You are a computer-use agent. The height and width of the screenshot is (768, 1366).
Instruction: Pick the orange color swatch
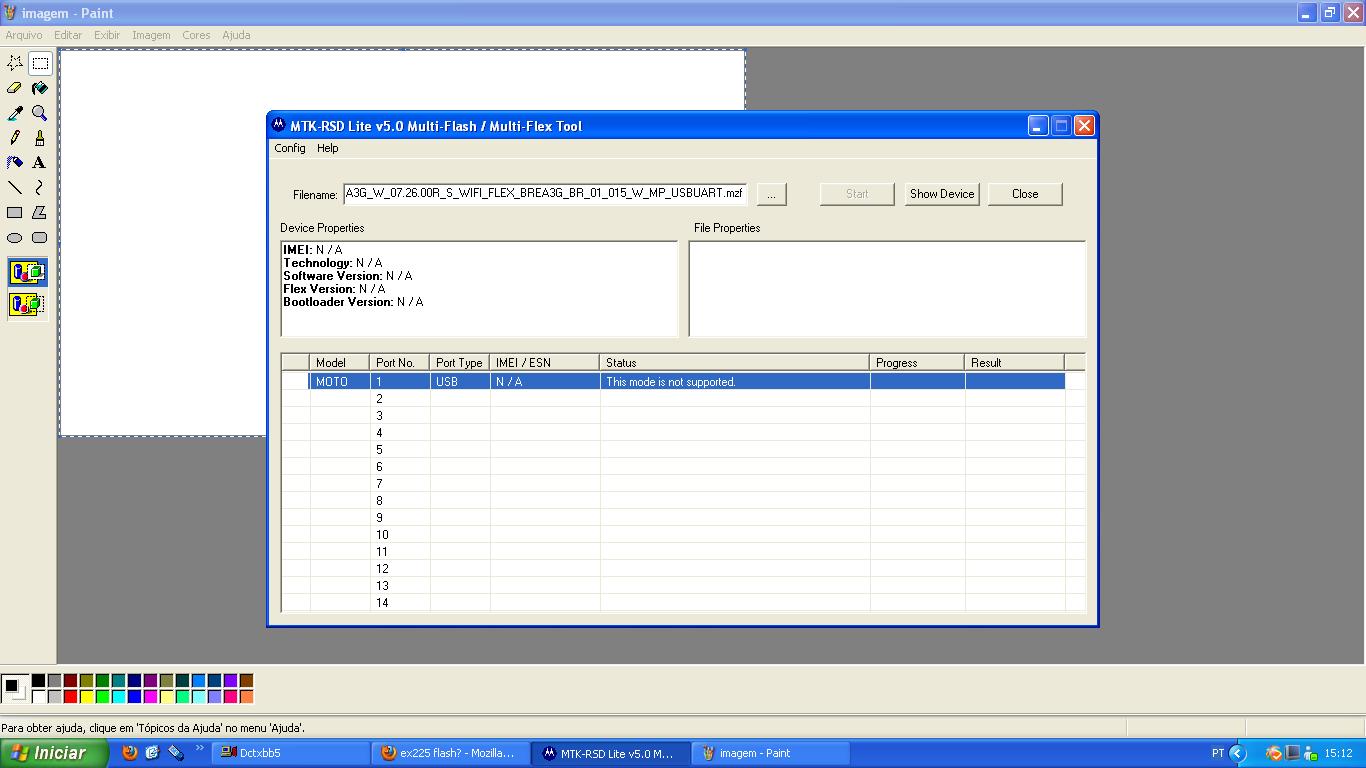(246, 696)
